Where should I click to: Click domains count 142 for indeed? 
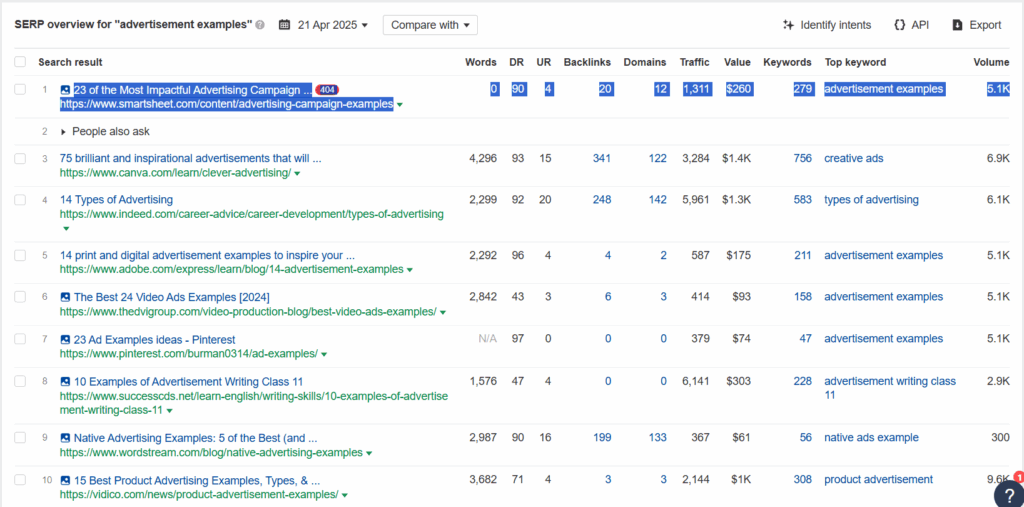pyautogui.click(x=658, y=200)
